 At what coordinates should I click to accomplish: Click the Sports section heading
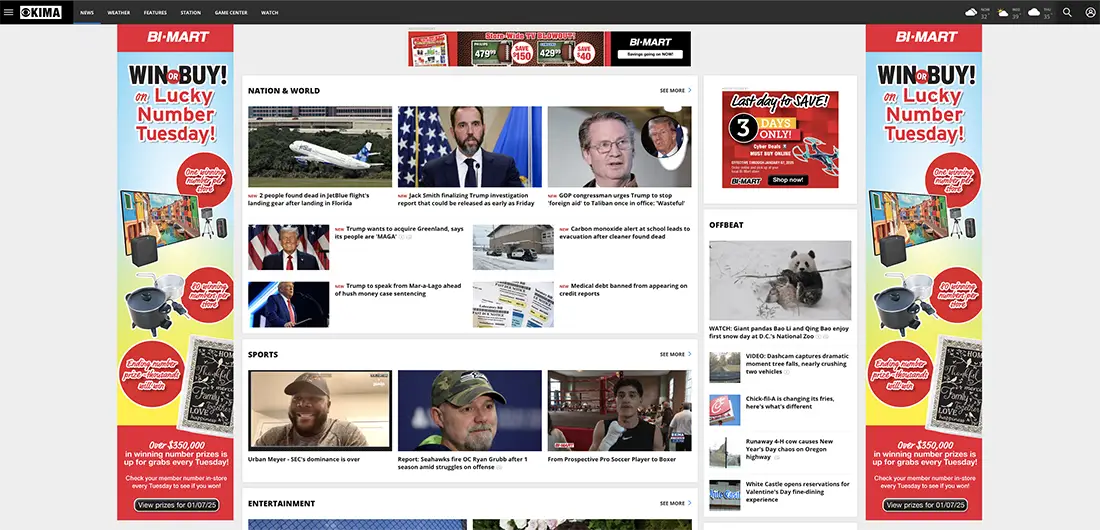[x=263, y=355]
